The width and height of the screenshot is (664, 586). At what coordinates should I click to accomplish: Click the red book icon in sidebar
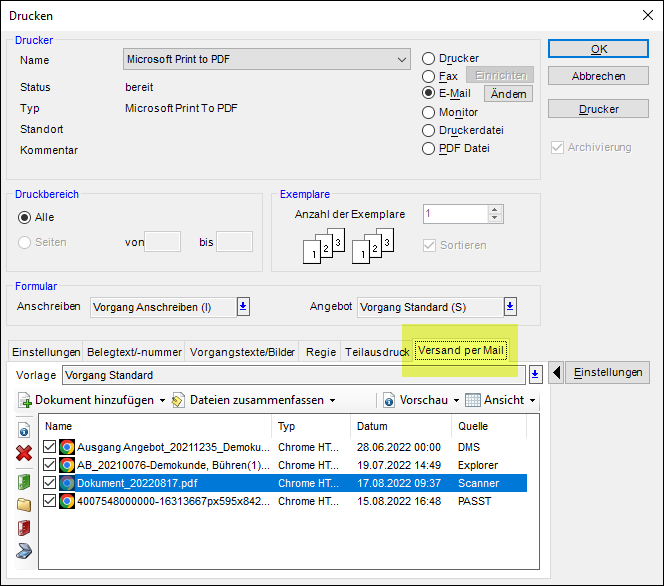(x=25, y=527)
